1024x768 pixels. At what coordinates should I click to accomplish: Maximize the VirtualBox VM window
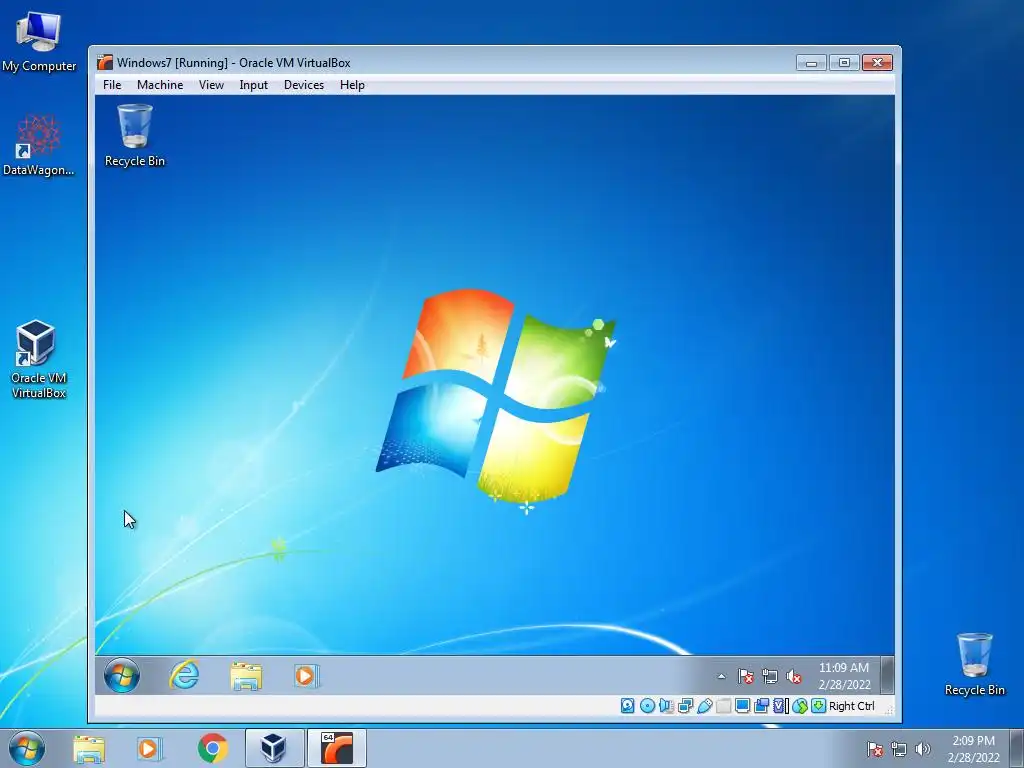pos(844,63)
